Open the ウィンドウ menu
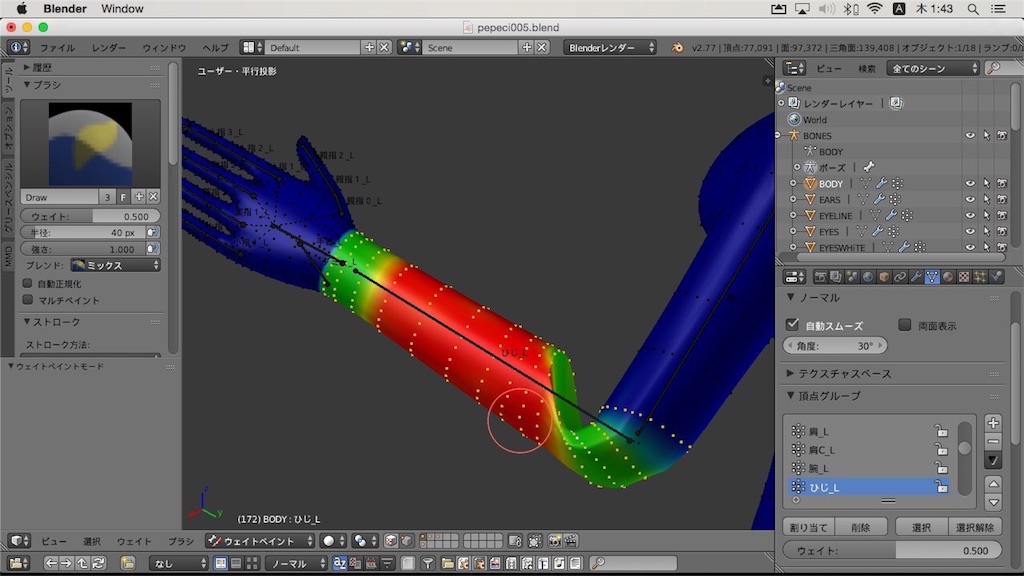This screenshot has height=576, width=1024. pyautogui.click(x=164, y=48)
